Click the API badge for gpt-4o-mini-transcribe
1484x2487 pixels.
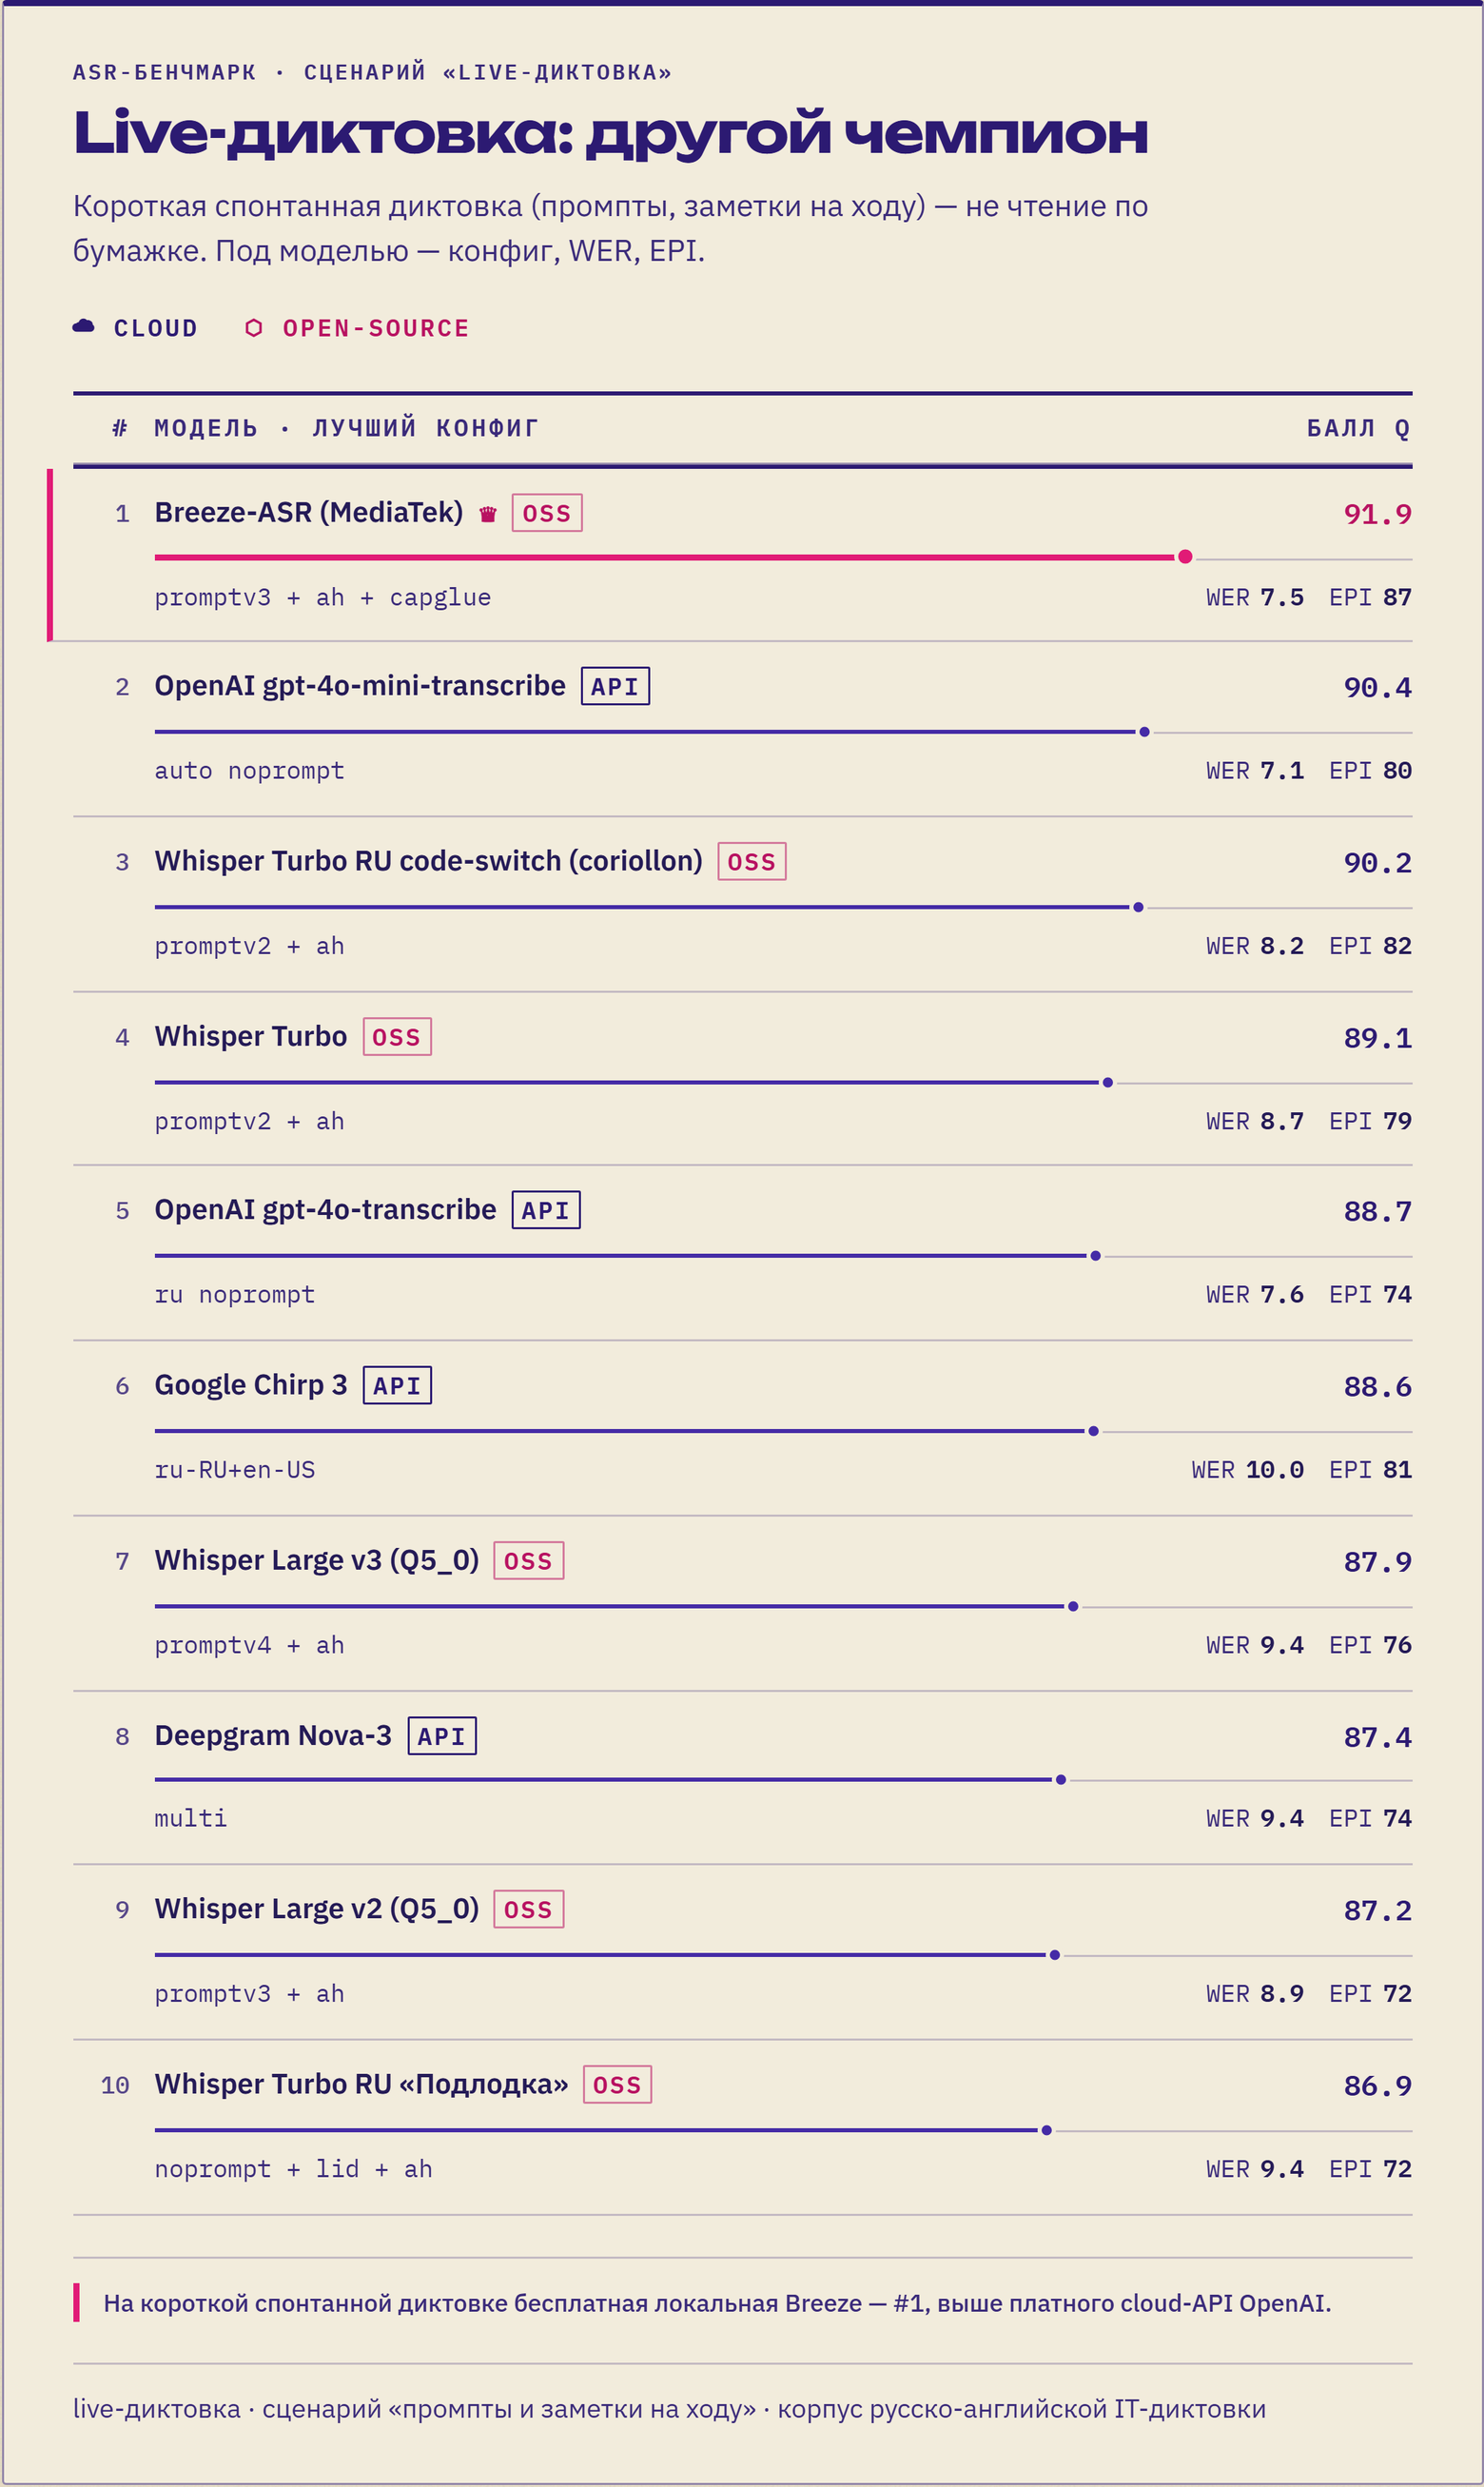615,686
